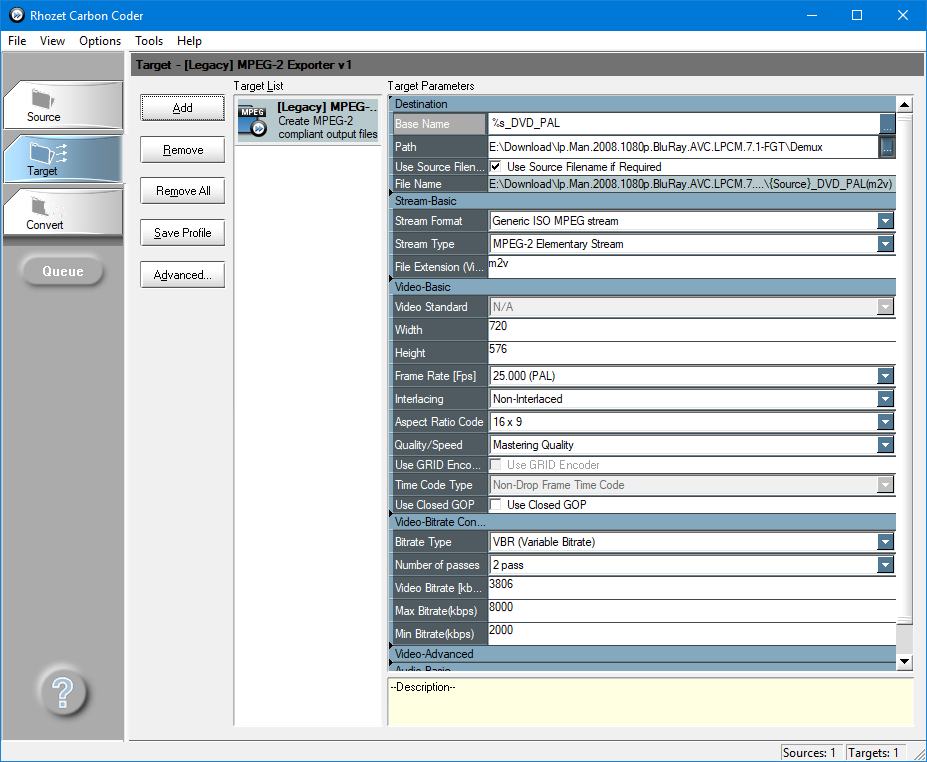Open the Convert panel tab
The image size is (927, 762).
click(63, 213)
